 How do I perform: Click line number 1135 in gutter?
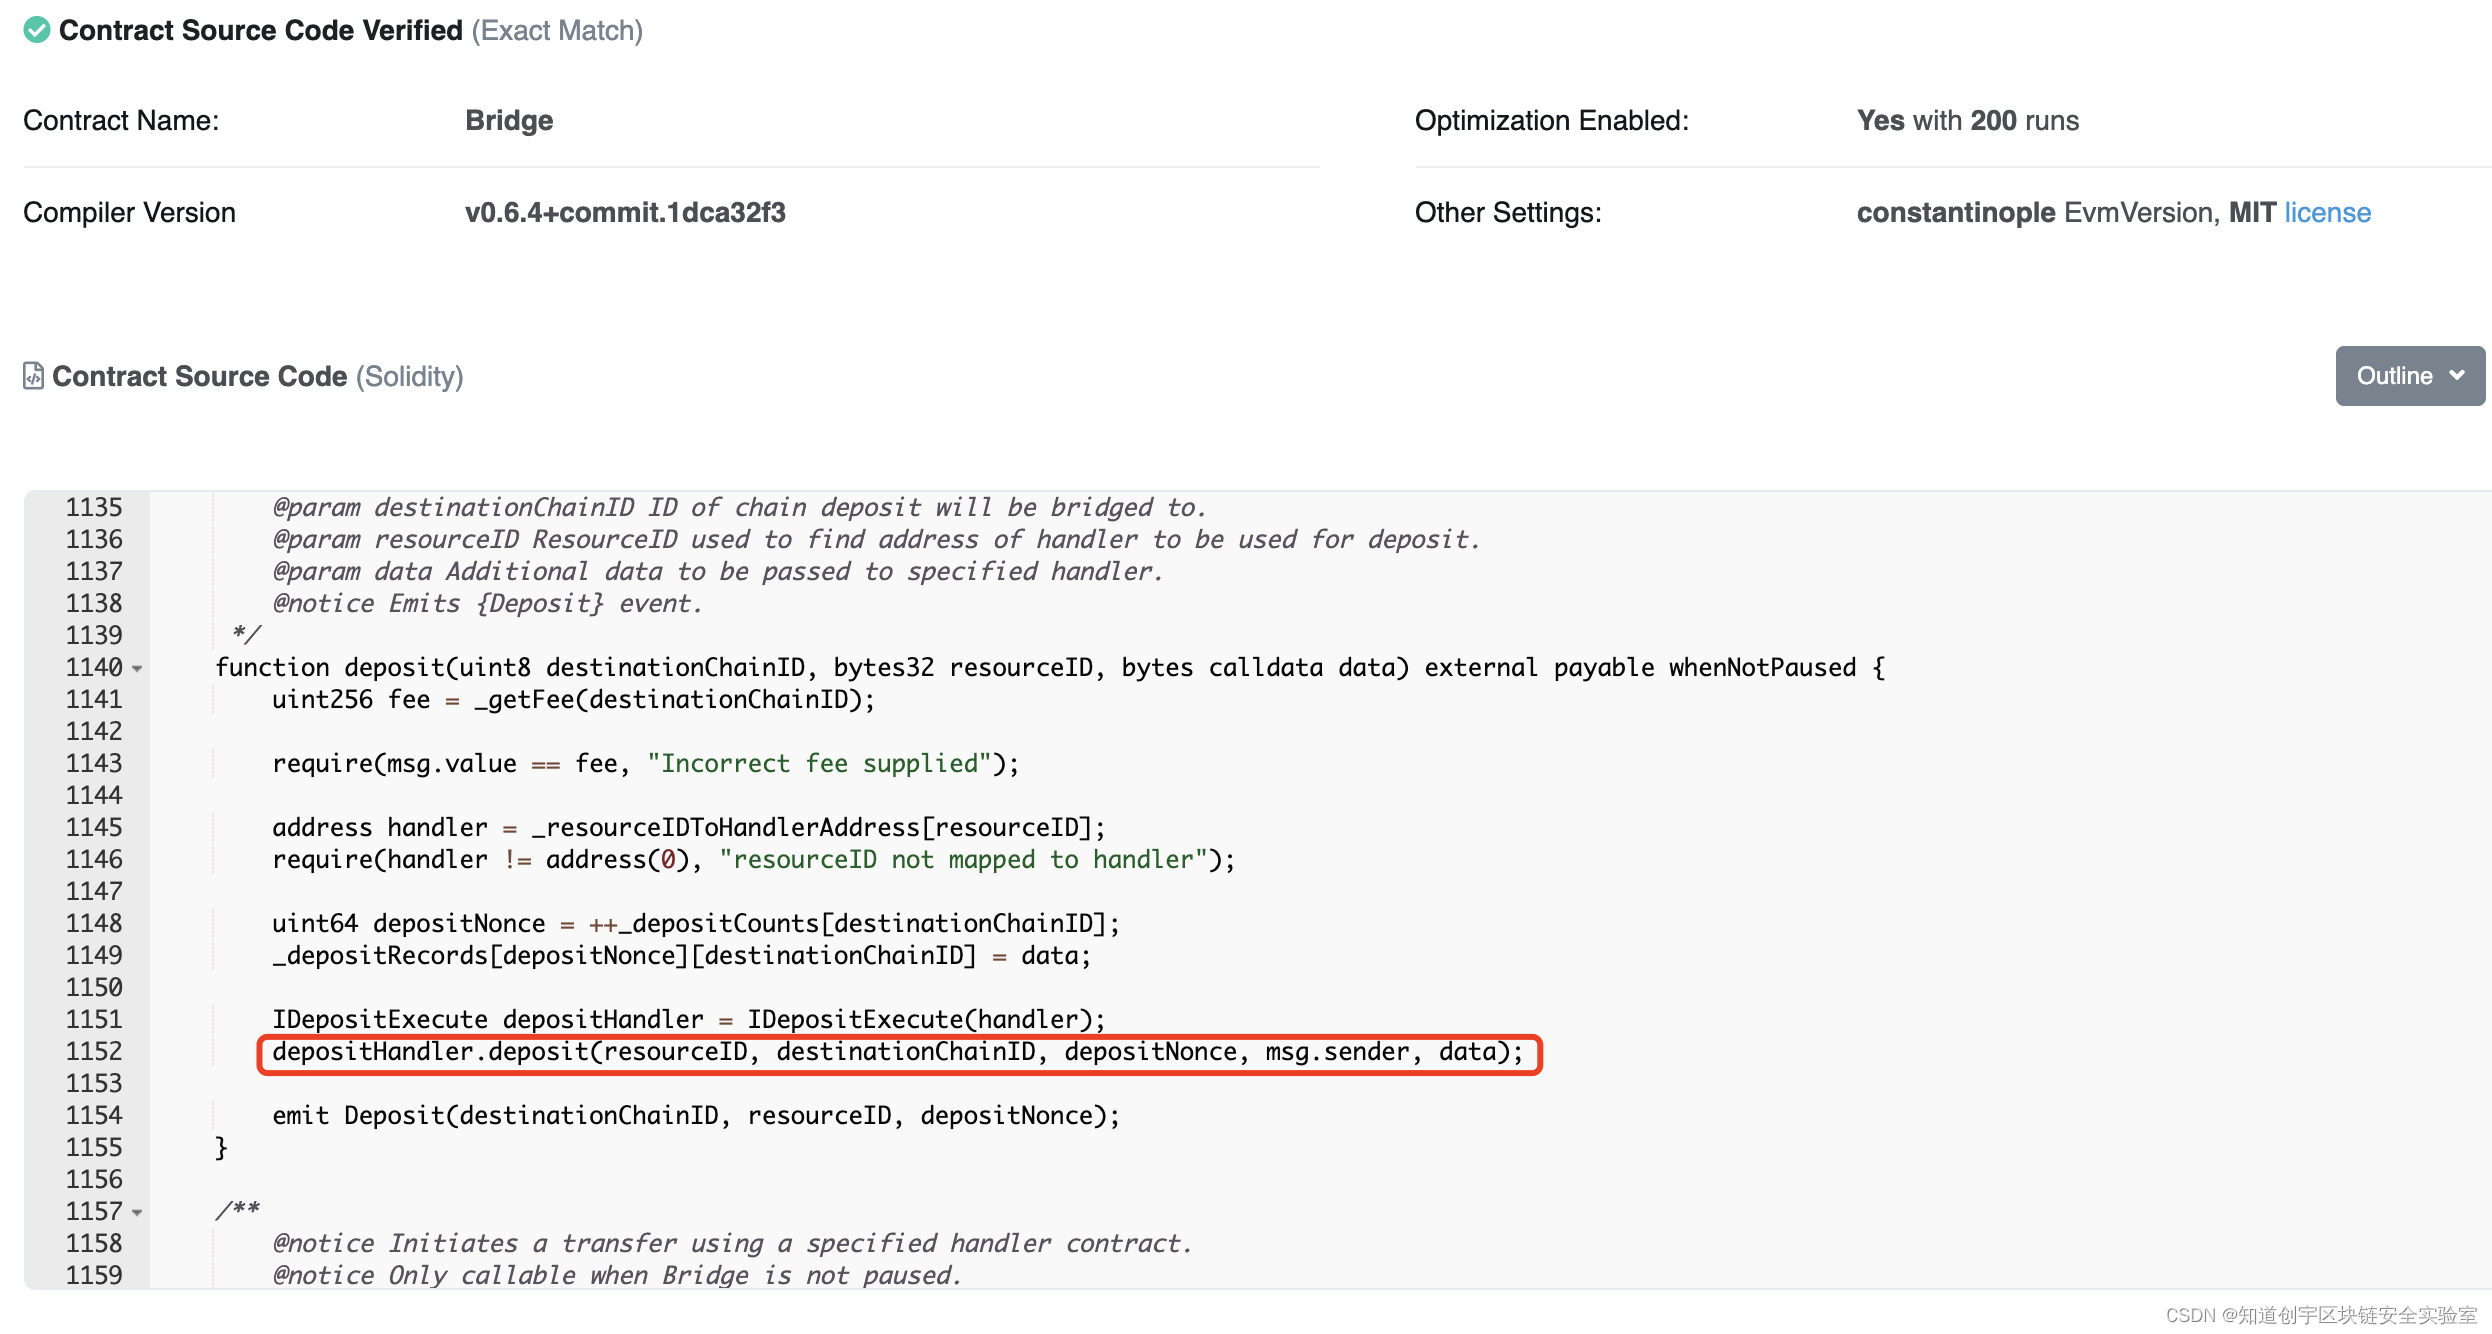point(94,507)
